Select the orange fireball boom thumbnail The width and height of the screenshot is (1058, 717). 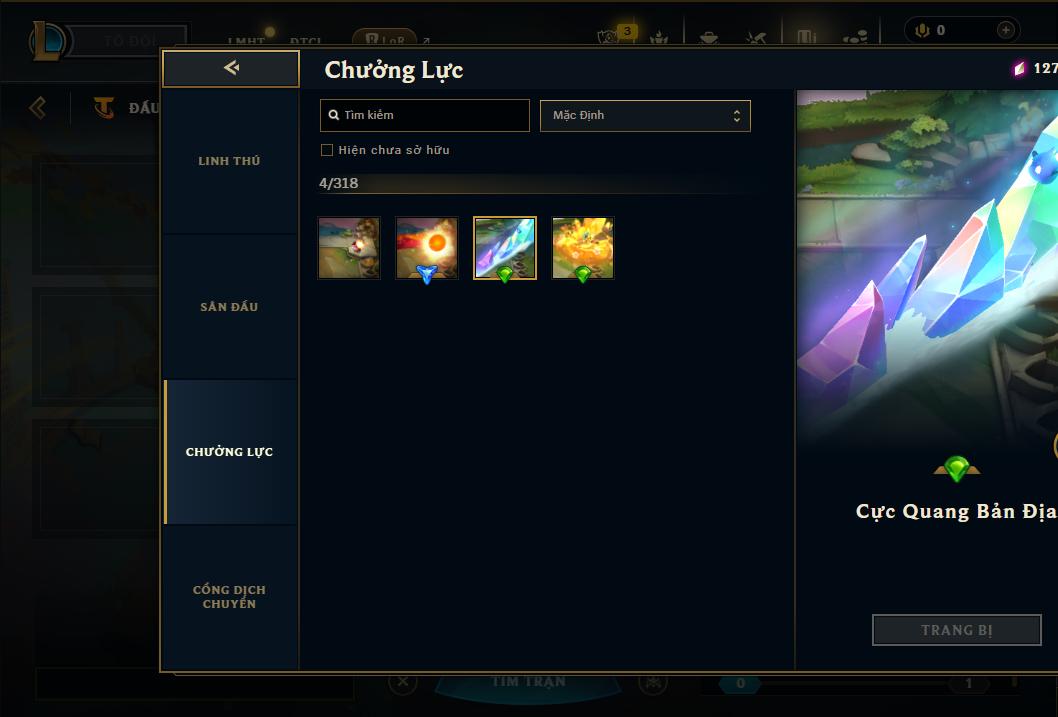click(x=426, y=248)
